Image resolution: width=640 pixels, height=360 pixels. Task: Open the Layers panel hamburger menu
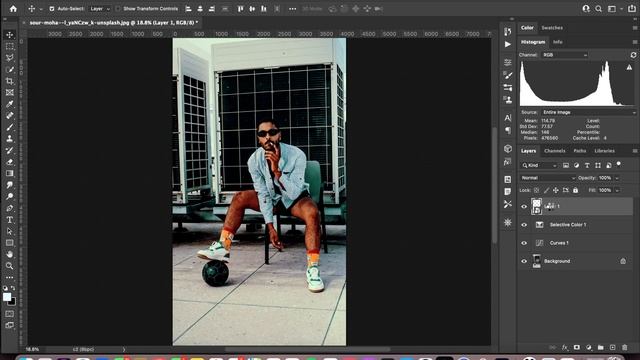click(x=635, y=151)
